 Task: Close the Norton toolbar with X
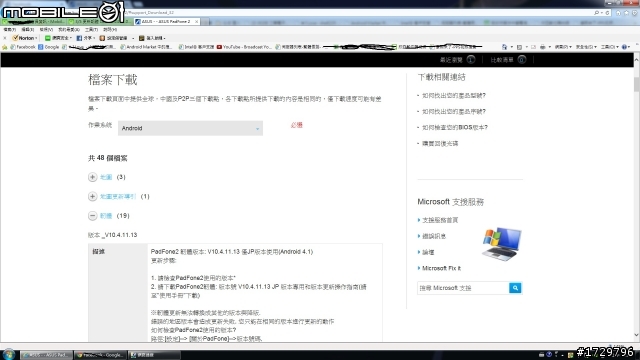5,38
